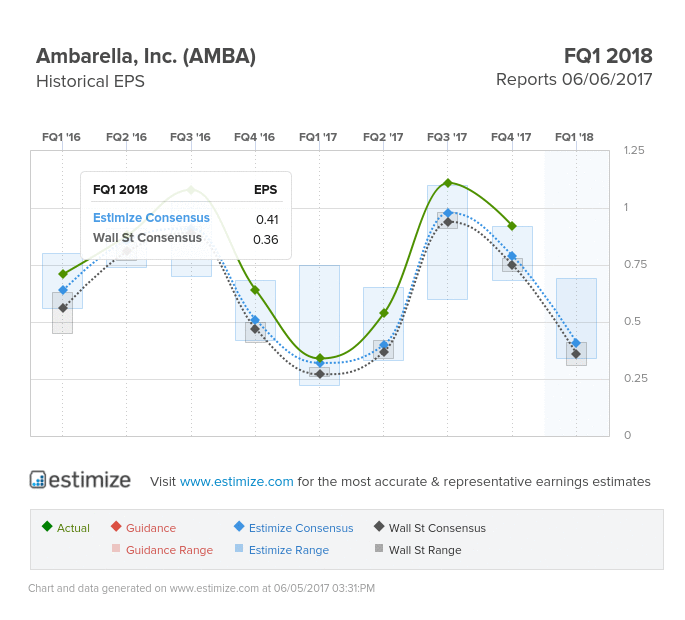The width and height of the screenshot is (685, 620).
Task: Open the www.estimize.com link
Action: coord(236,481)
